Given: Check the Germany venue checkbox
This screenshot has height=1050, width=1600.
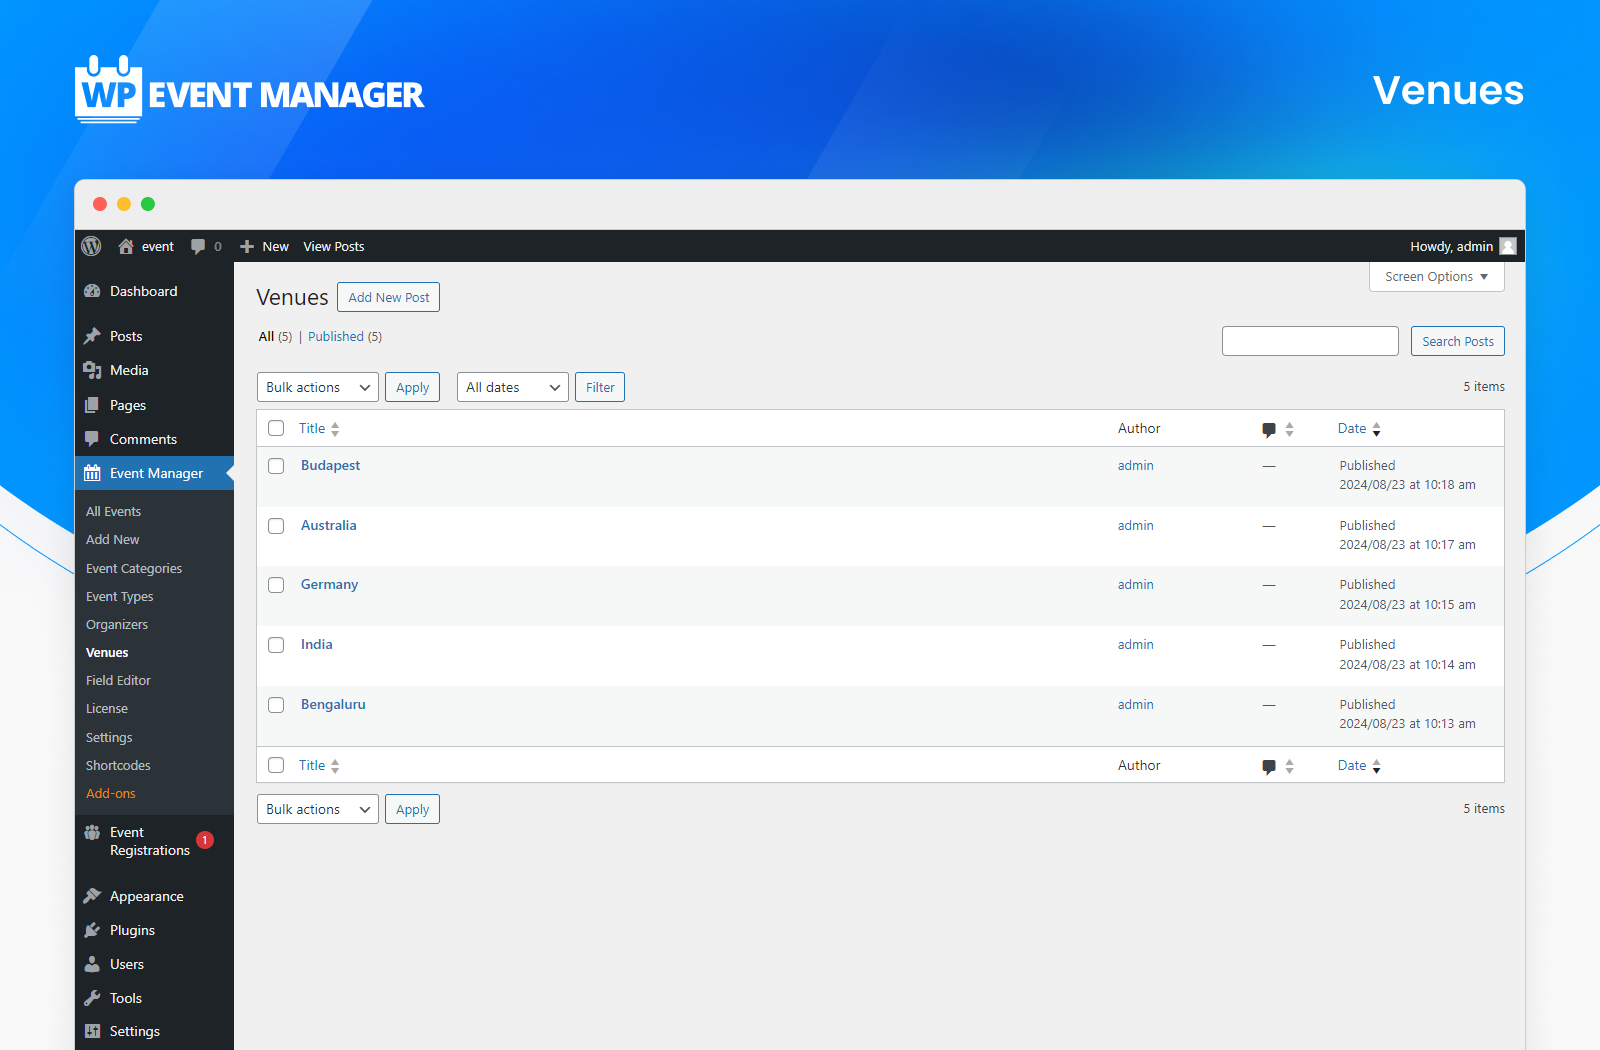Looking at the screenshot, I should point(276,585).
